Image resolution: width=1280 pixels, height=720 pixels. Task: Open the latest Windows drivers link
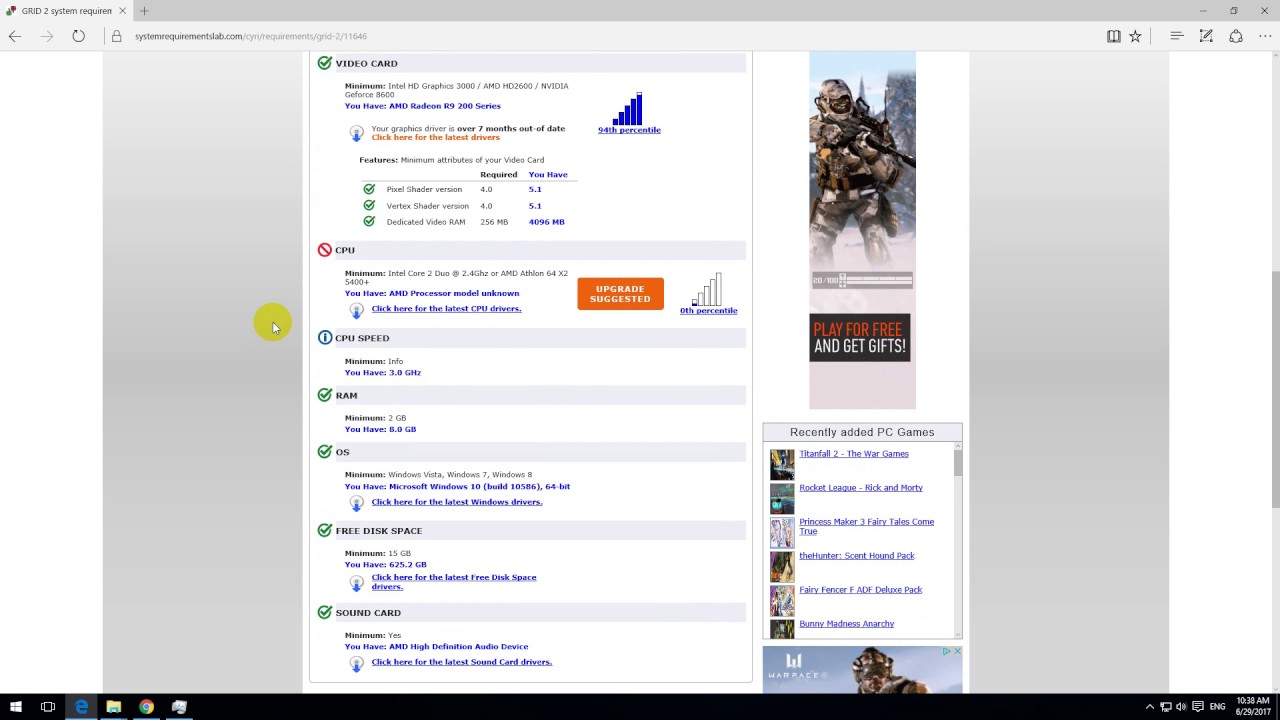click(x=457, y=502)
